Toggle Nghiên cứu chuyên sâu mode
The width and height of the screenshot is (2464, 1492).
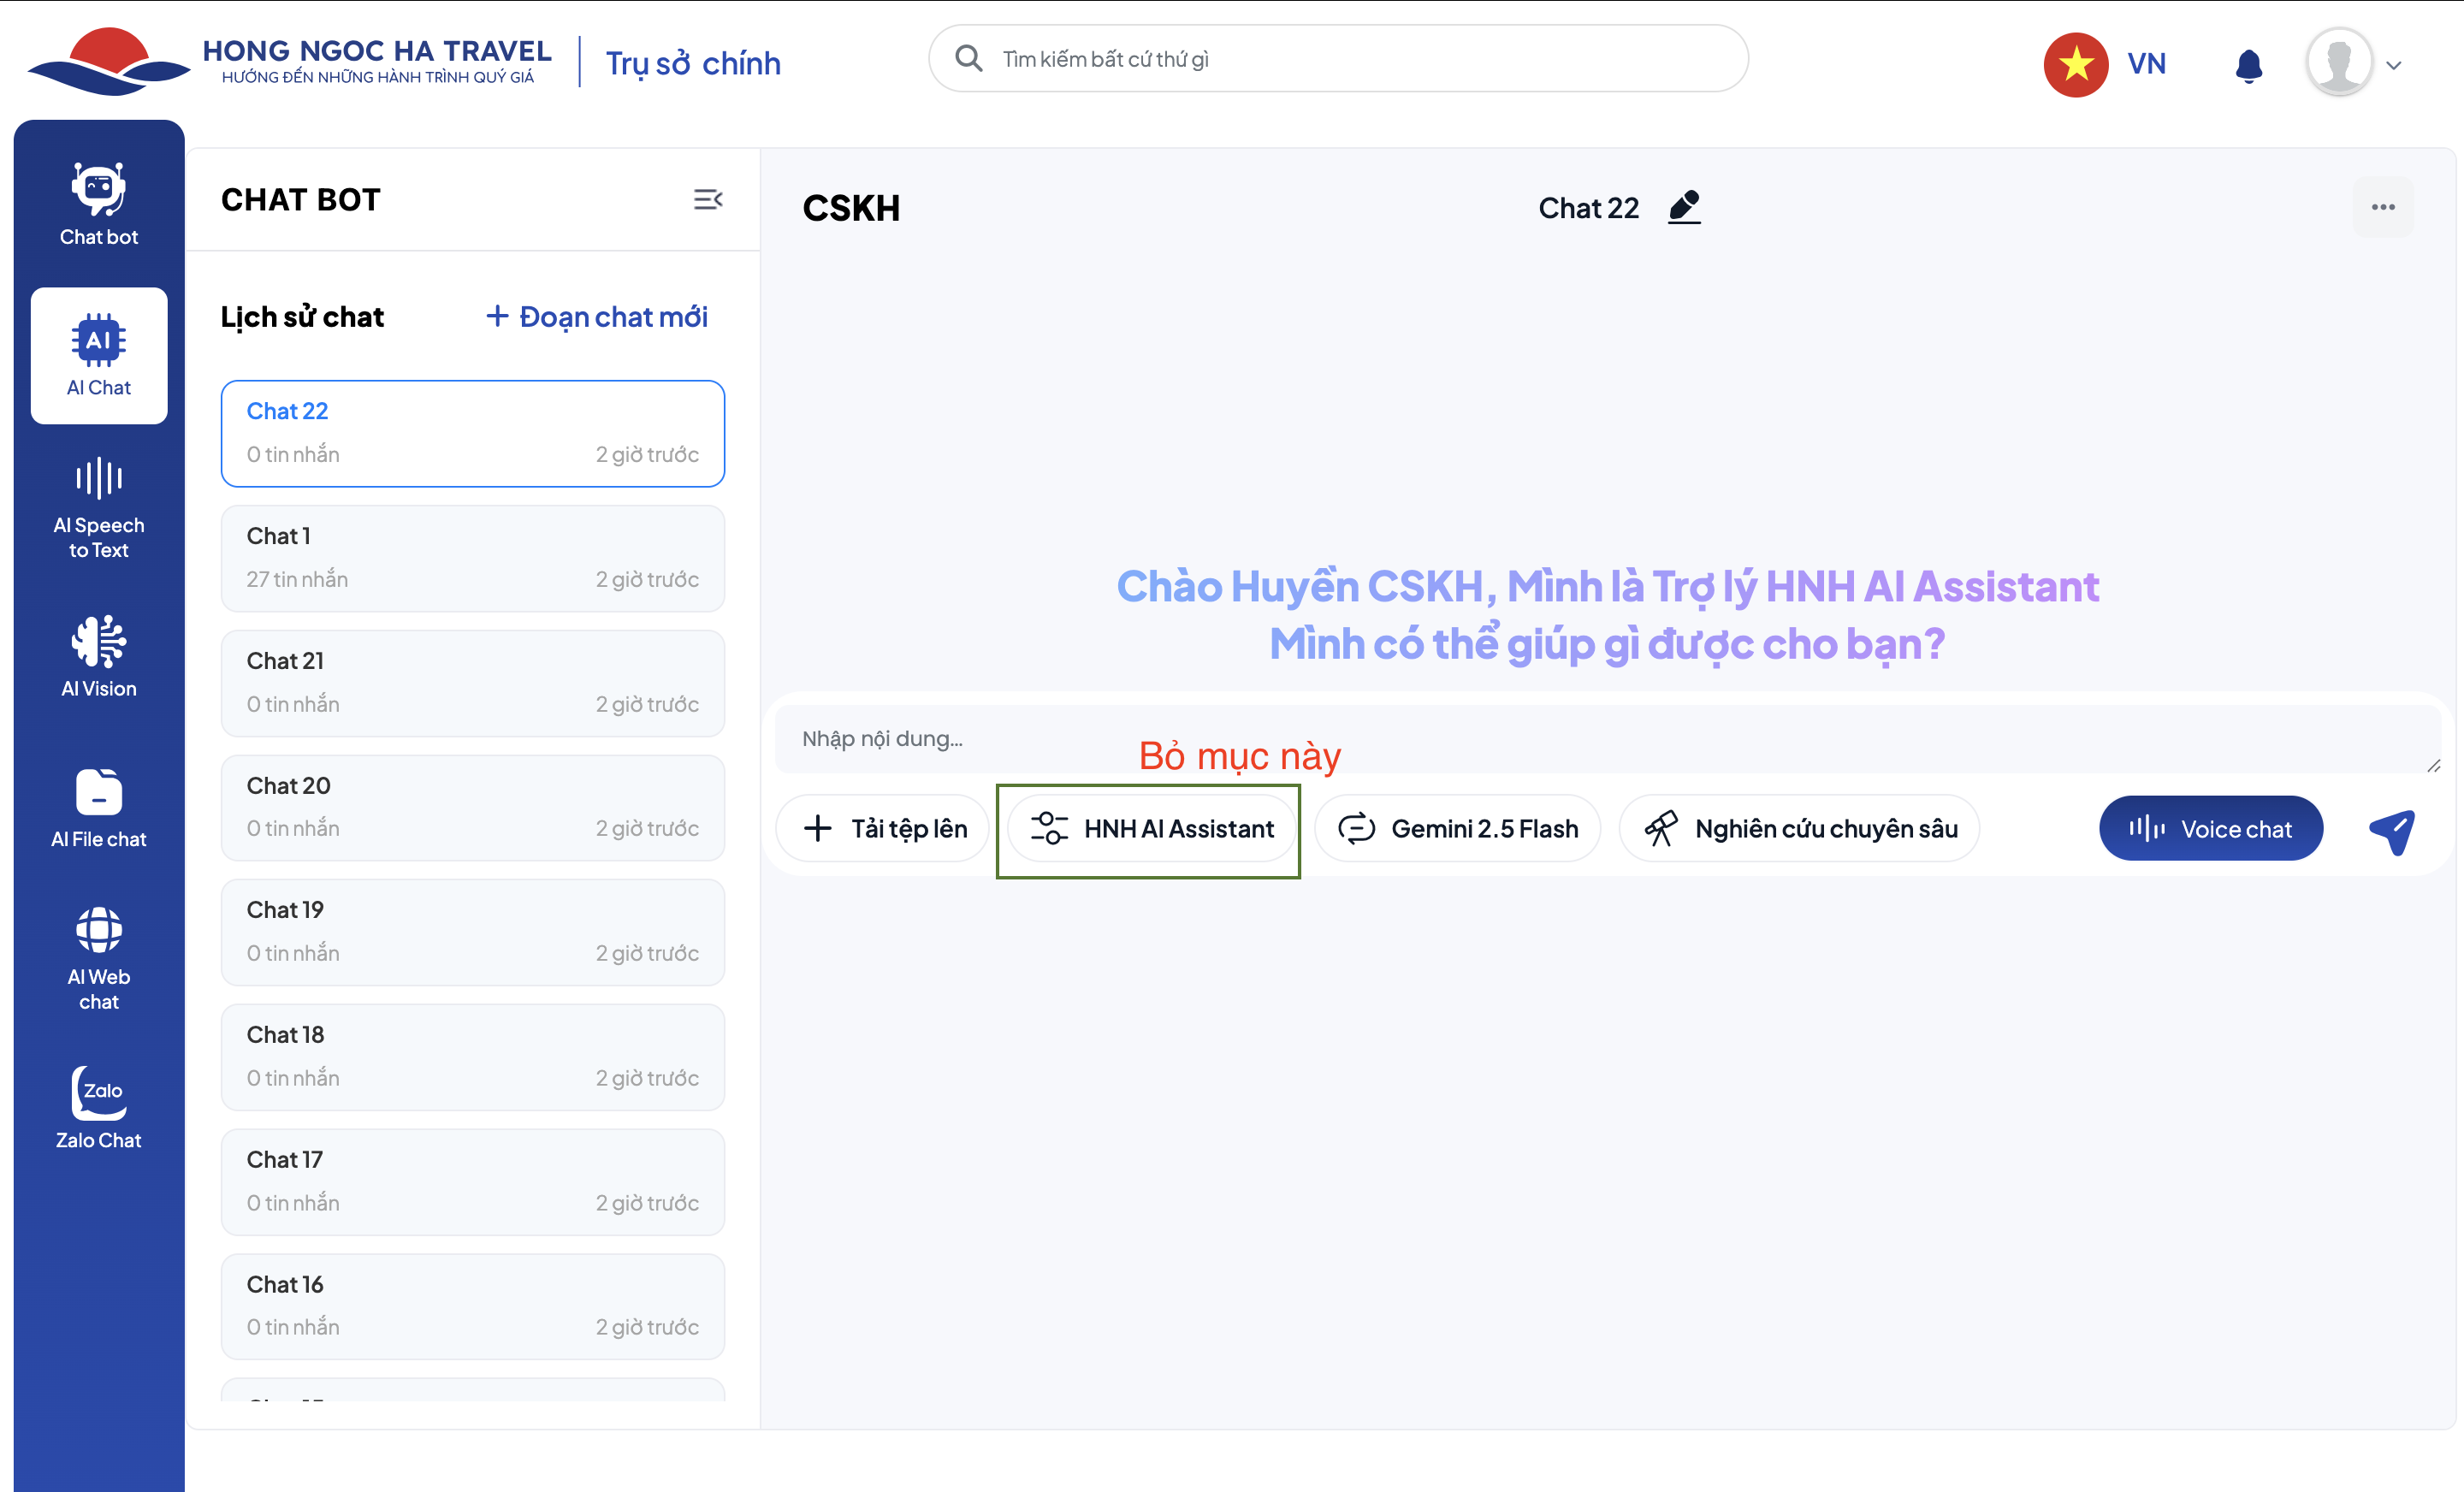click(x=1800, y=829)
